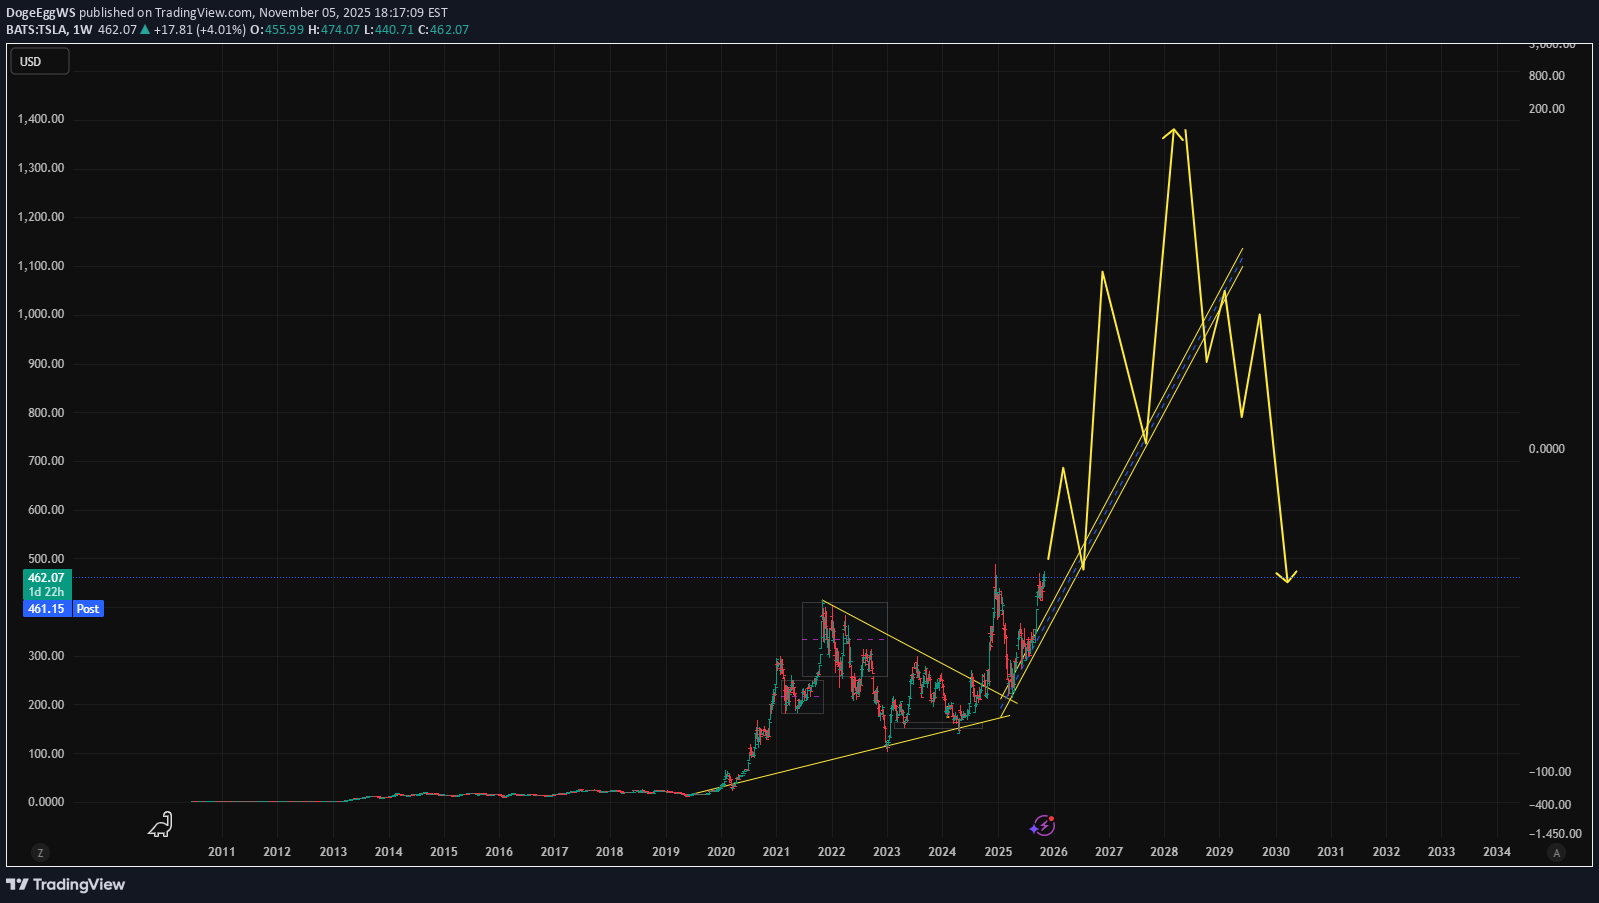This screenshot has height=903, width=1599.
Task: Click the blue 461.15 post-market price label
Action: tap(46, 609)
